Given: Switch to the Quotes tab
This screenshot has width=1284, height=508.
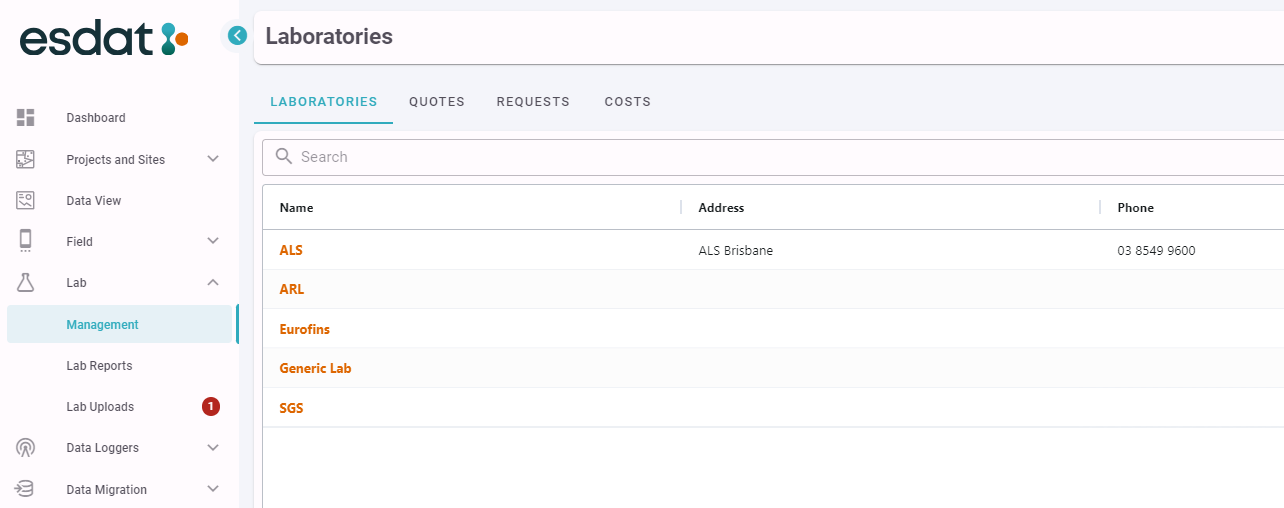Looking at the screenshot, I should [x=437, y=102].
